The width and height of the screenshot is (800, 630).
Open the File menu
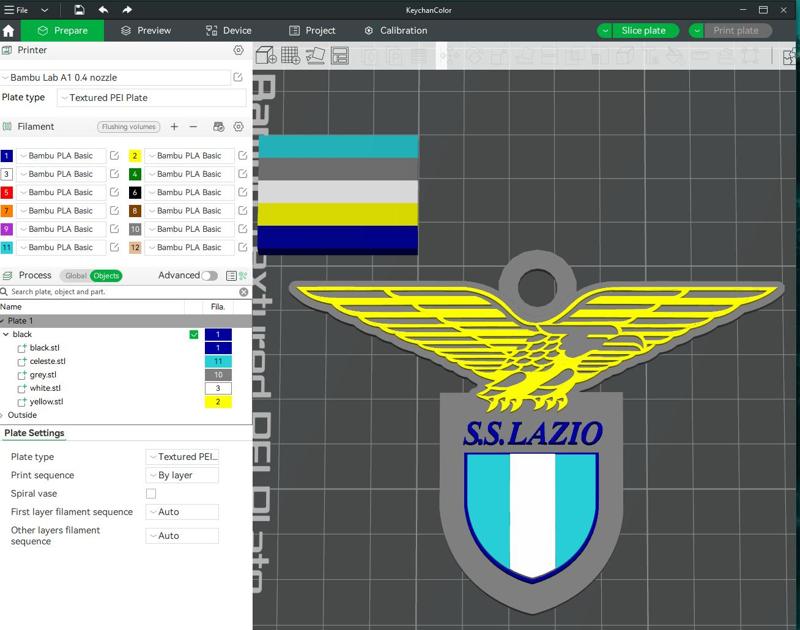16,10
